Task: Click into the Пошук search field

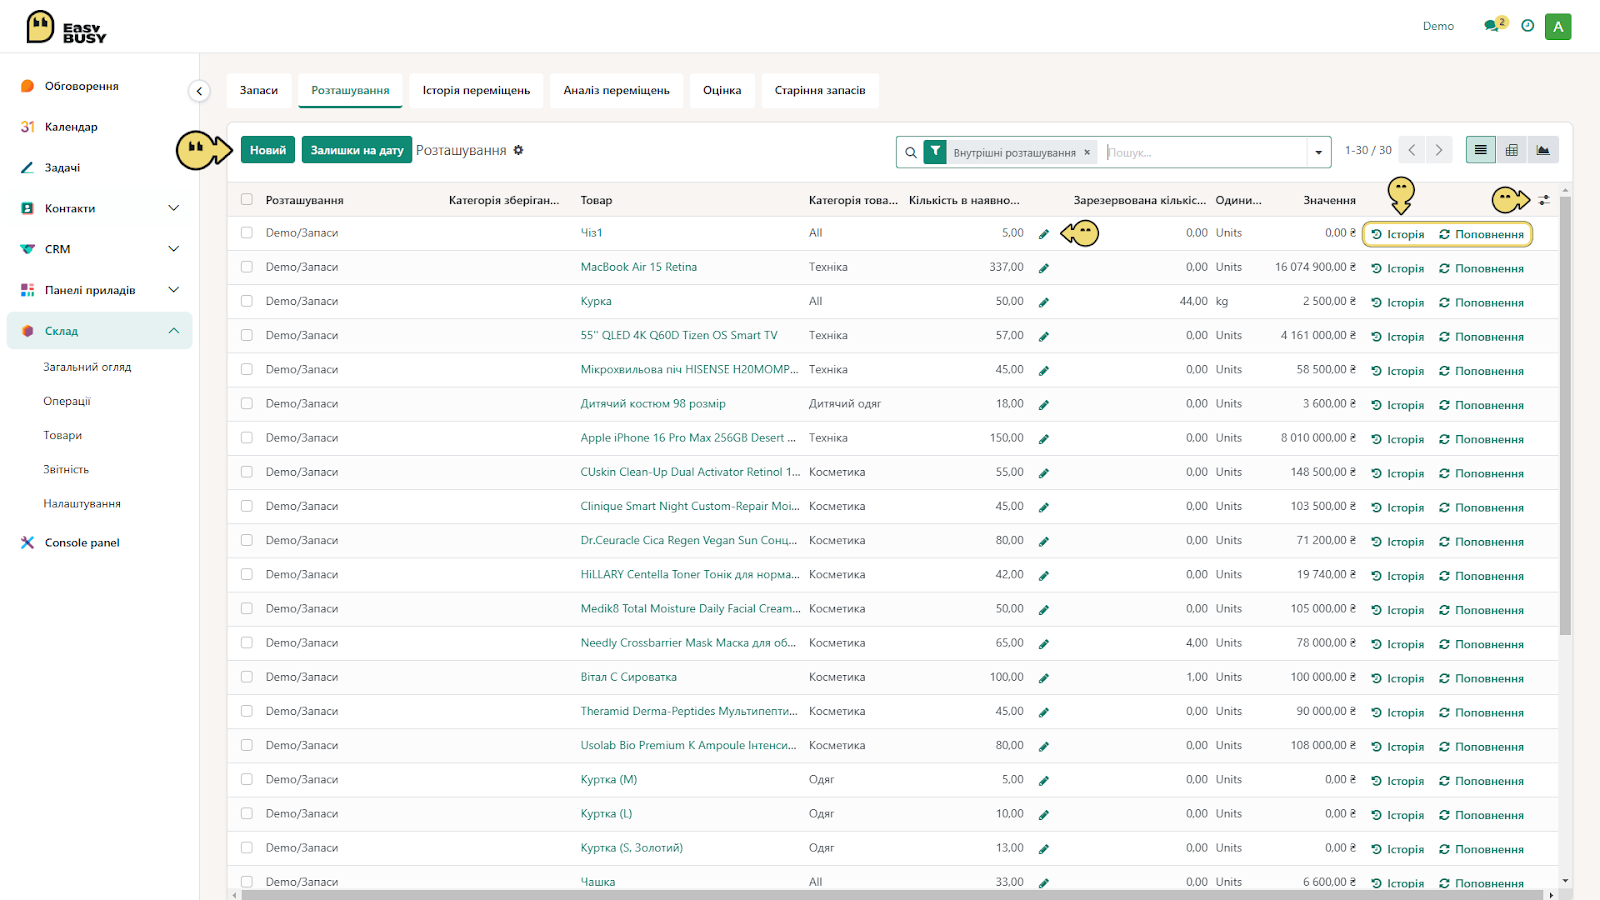Action: coord(1203,153)
